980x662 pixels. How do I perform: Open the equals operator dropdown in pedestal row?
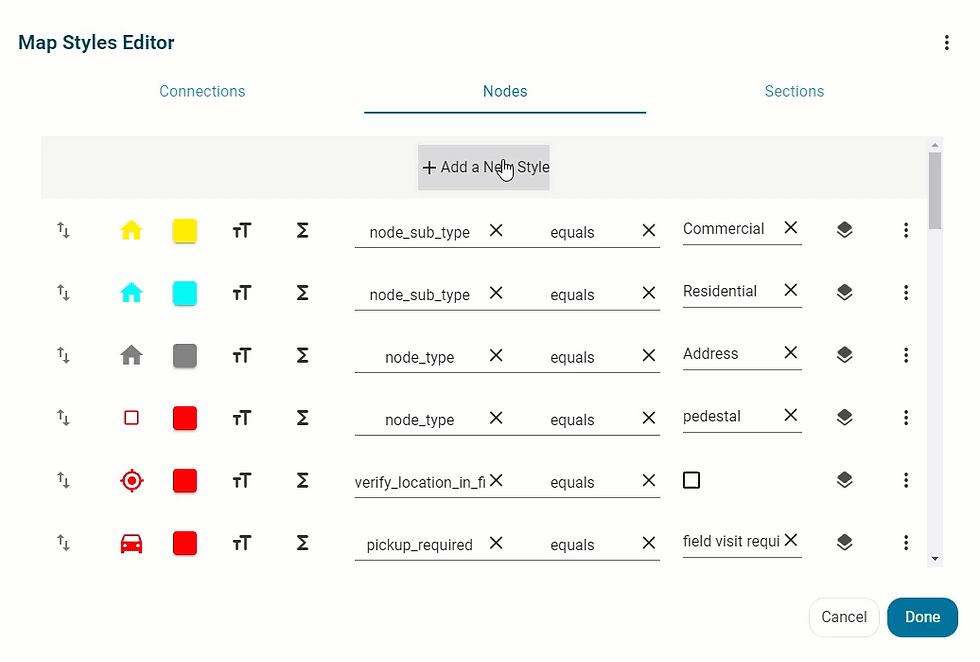(x=572, y=419)
